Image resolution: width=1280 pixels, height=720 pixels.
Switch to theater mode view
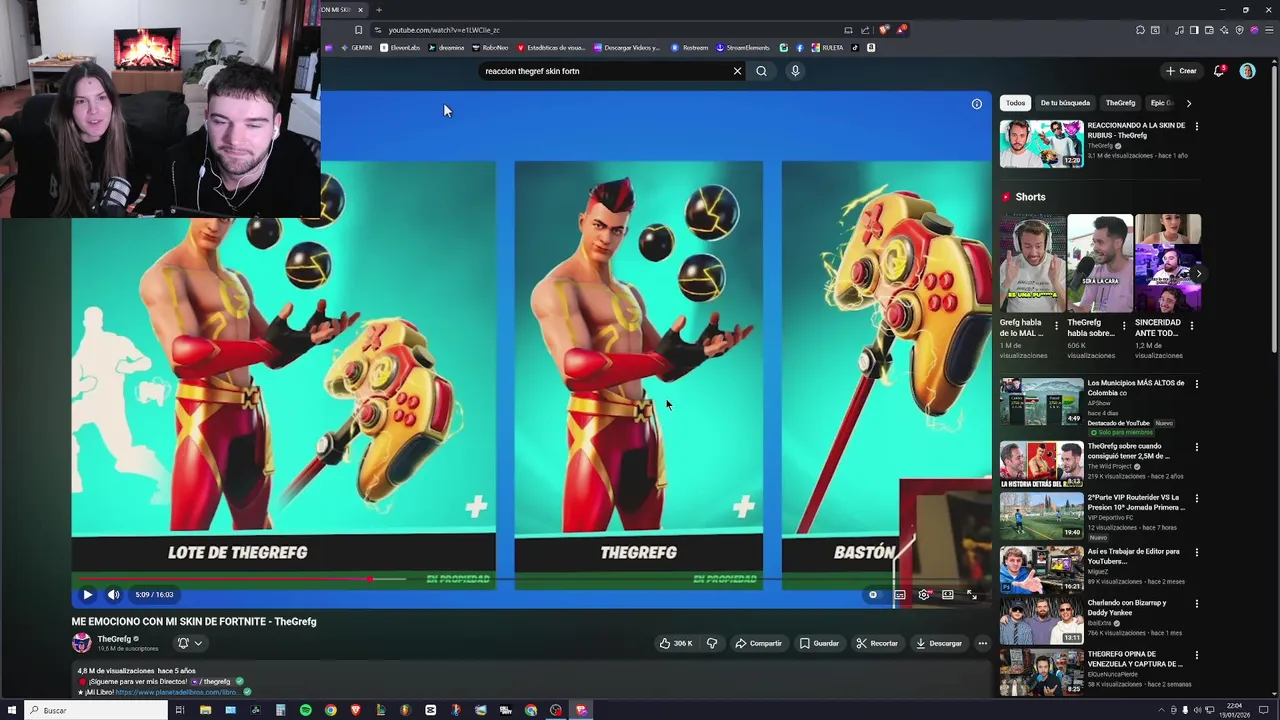(947, 594)
